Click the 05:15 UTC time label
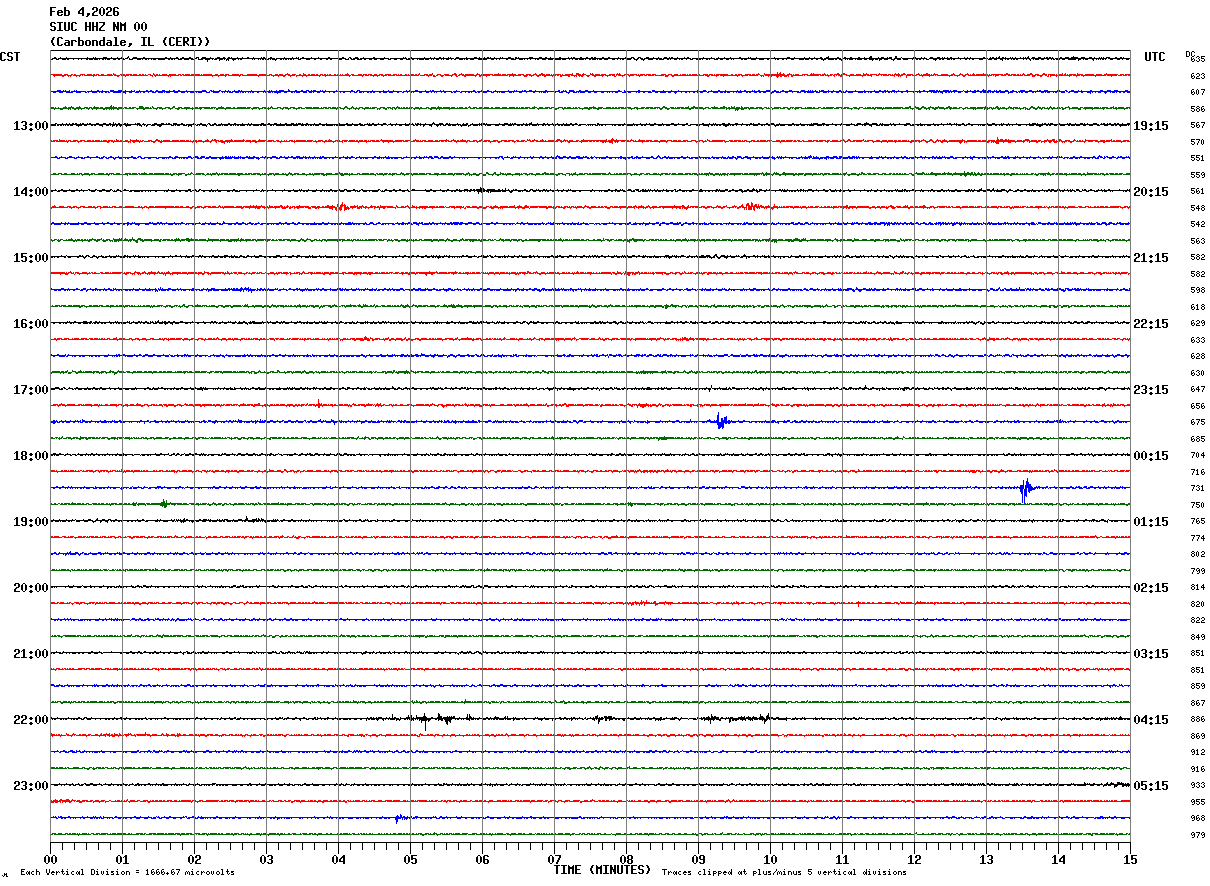Screen dimensions: 1210x886 [x=1151, y=785]
